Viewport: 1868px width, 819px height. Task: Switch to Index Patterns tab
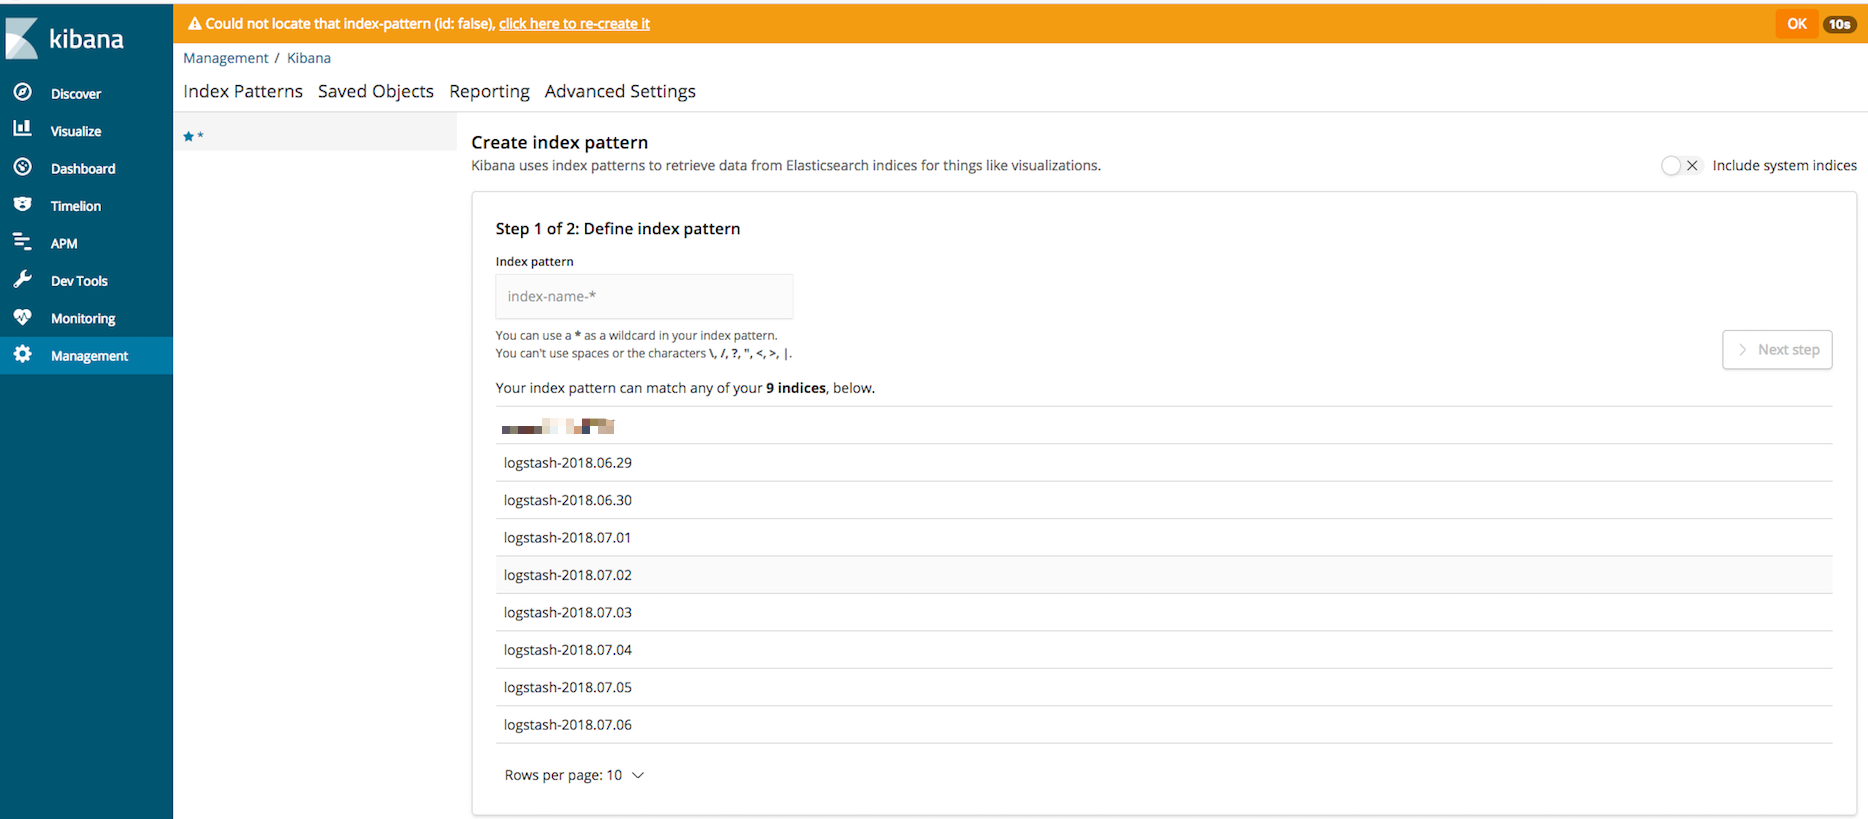click(243, 91)
